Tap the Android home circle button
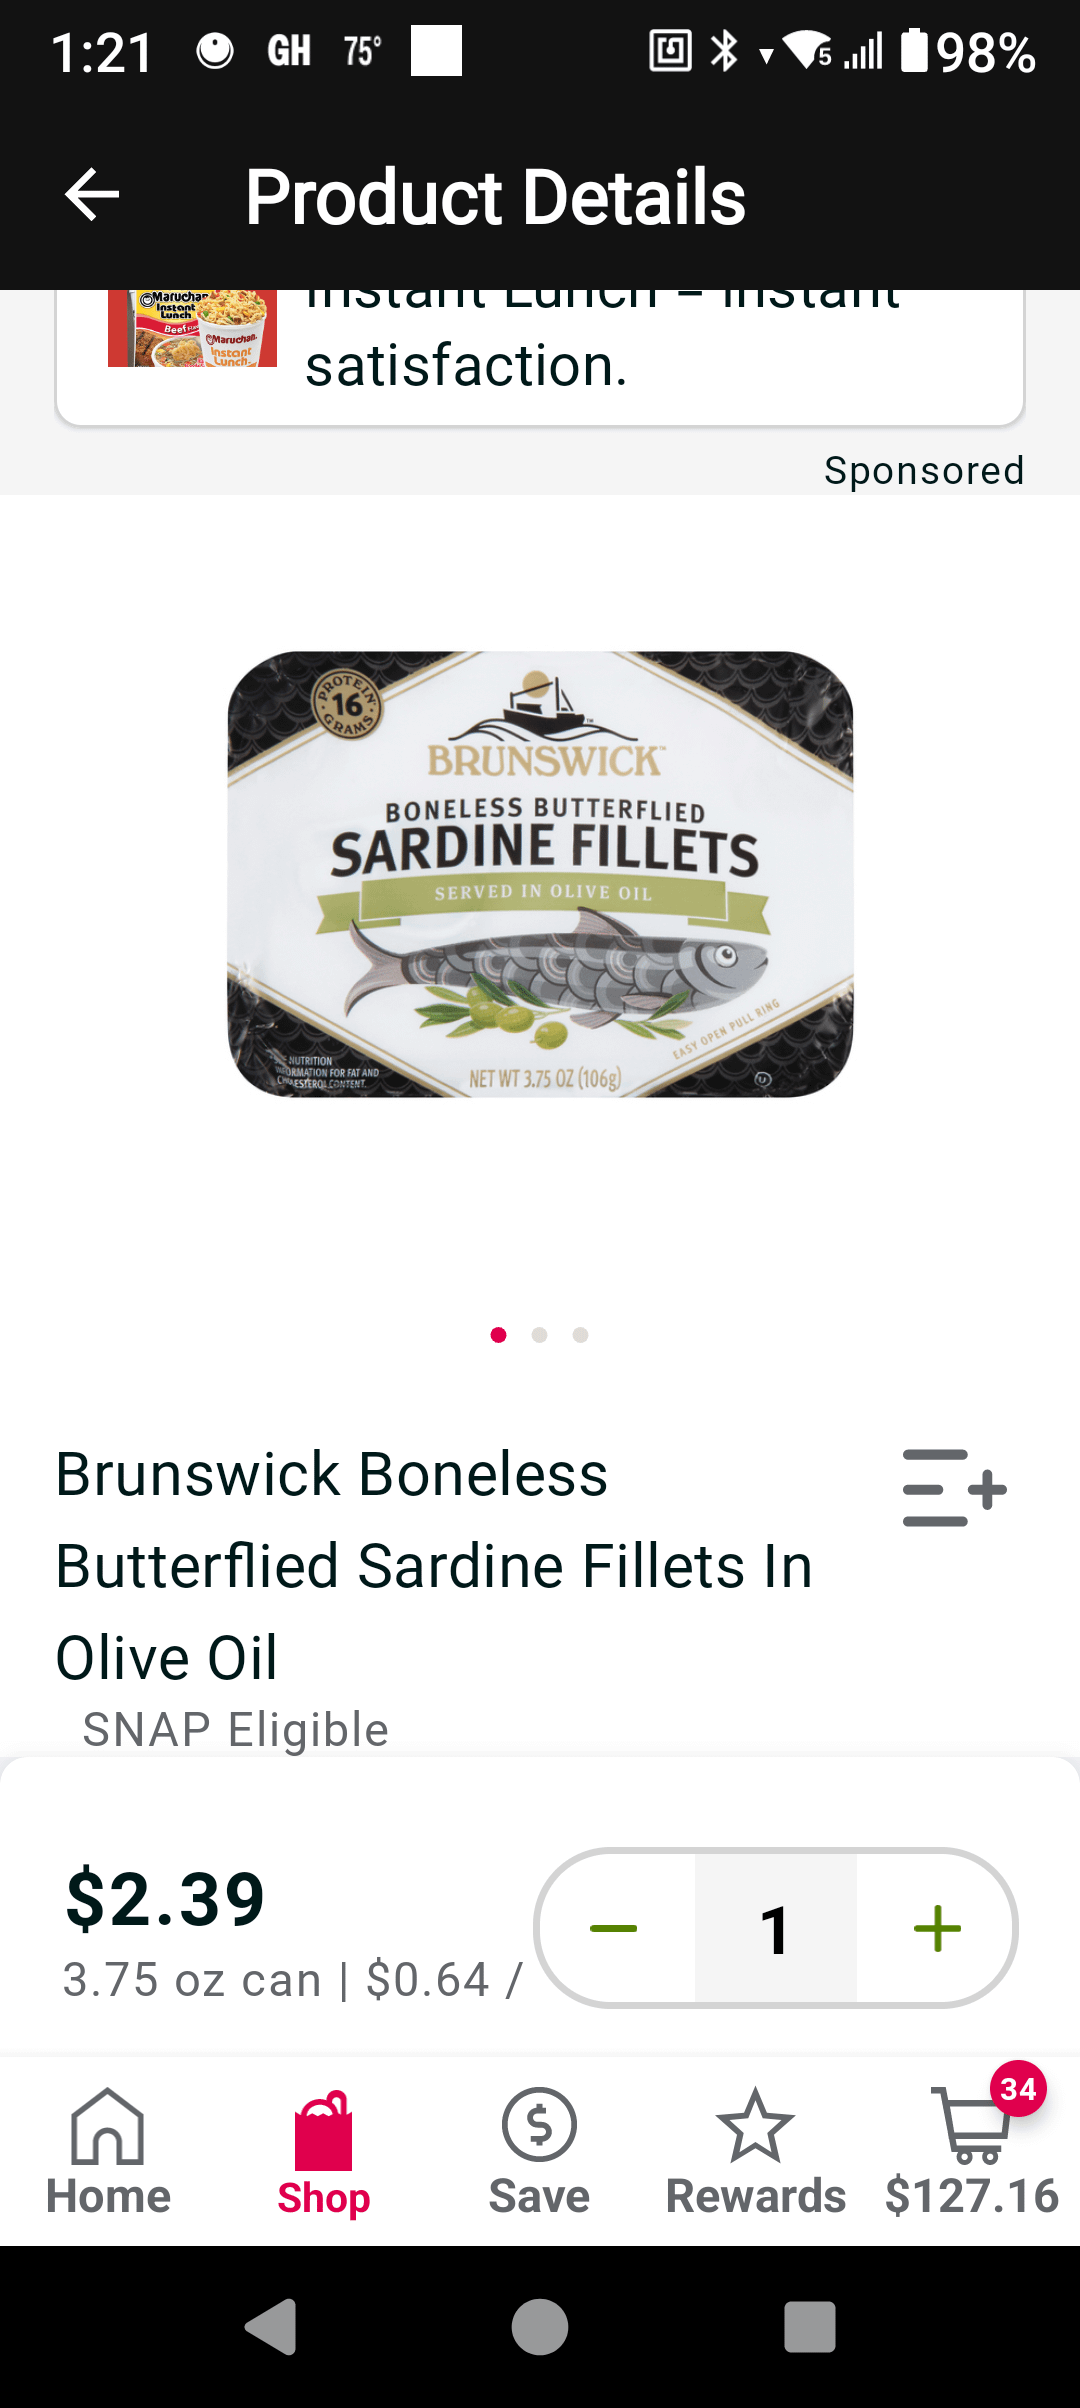Image resolution: width=1080 pixels, height=2408 pixels. click(540, 2327)
